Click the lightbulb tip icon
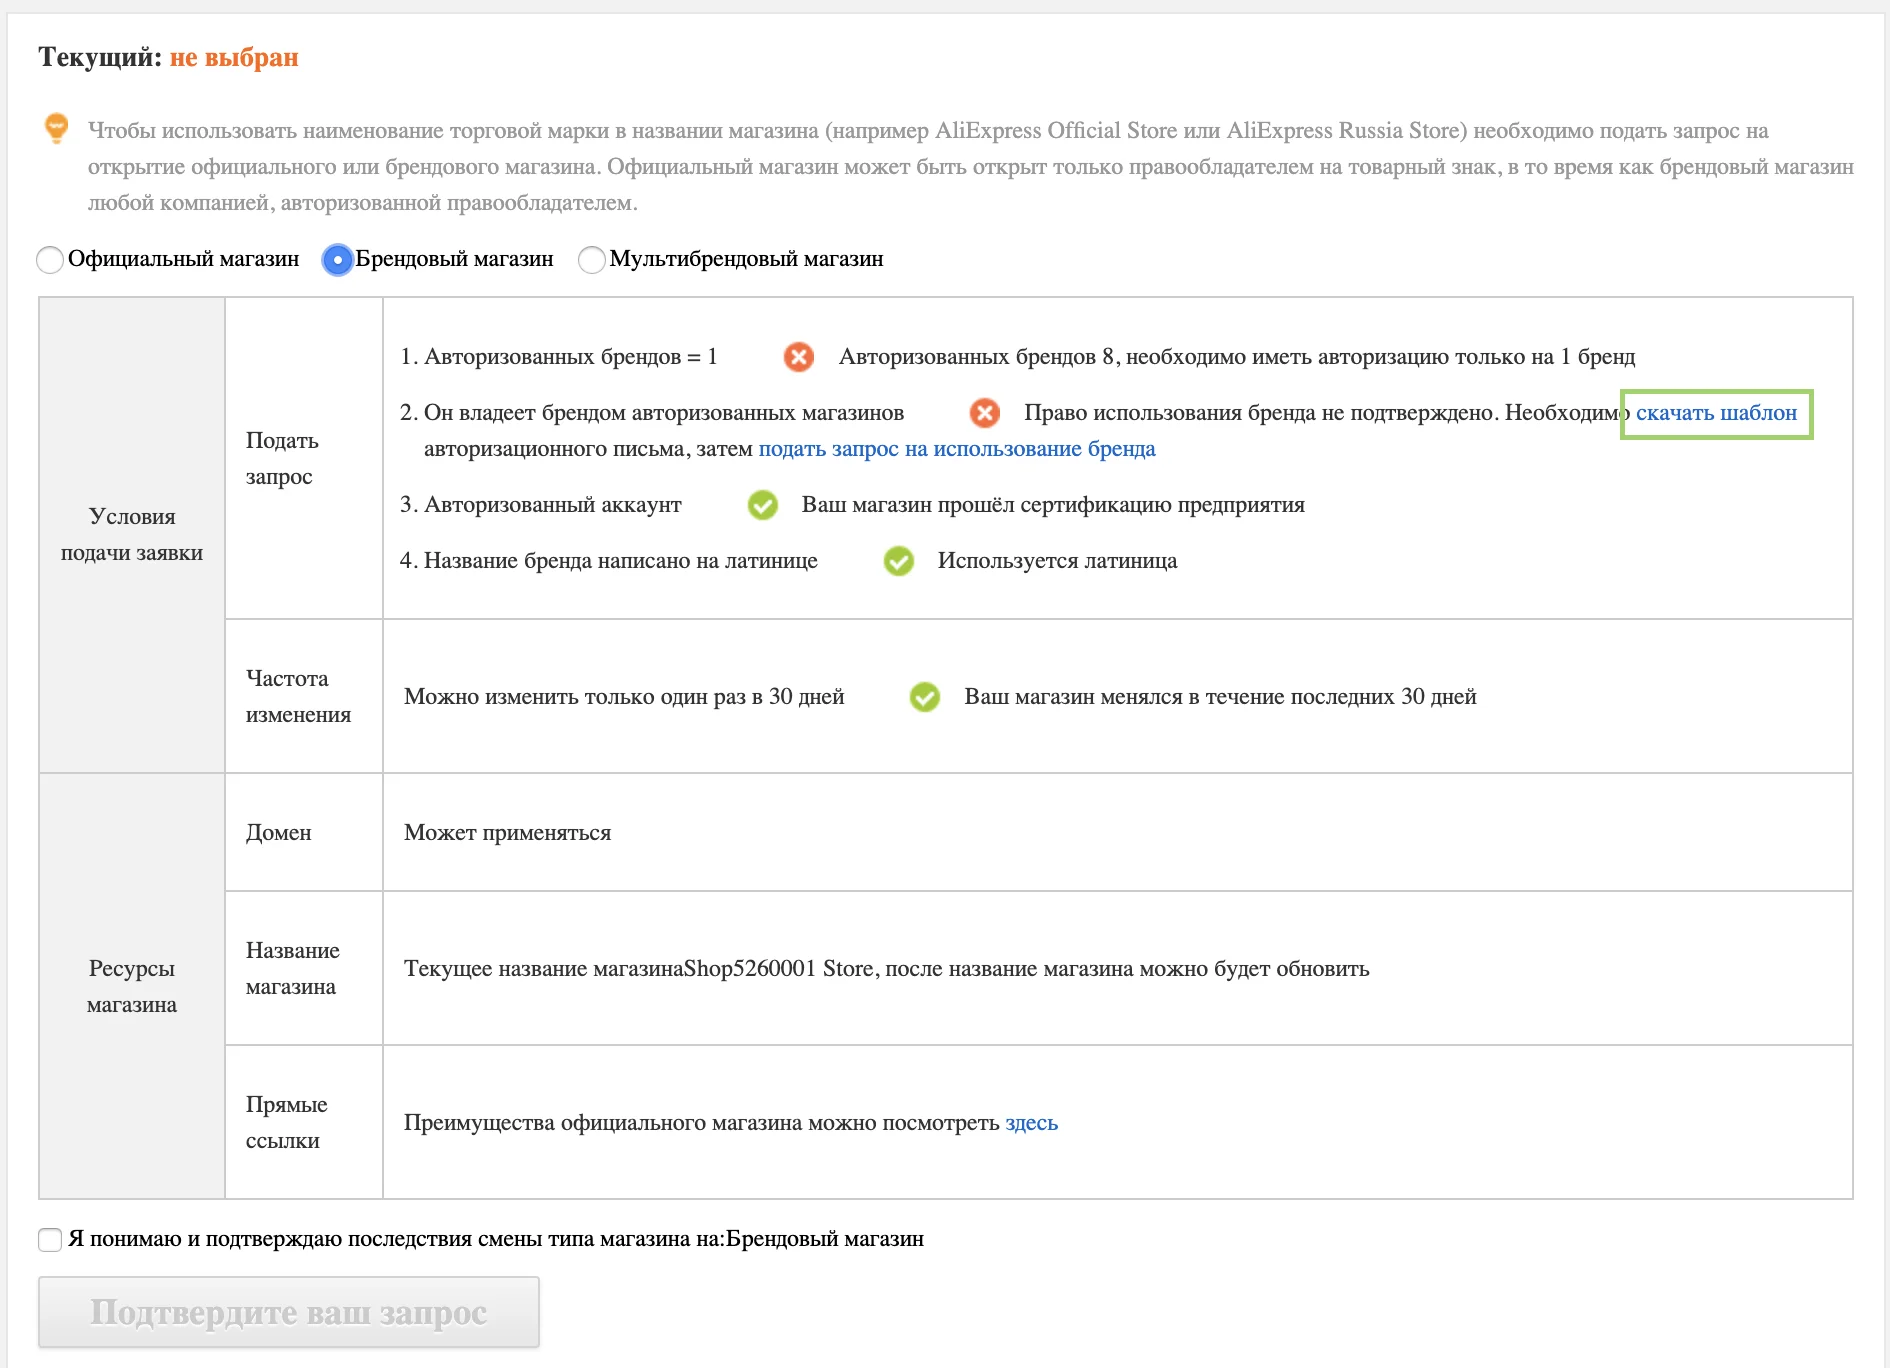This screenshot has height=1368, width=1890. [x=56, y=128]
